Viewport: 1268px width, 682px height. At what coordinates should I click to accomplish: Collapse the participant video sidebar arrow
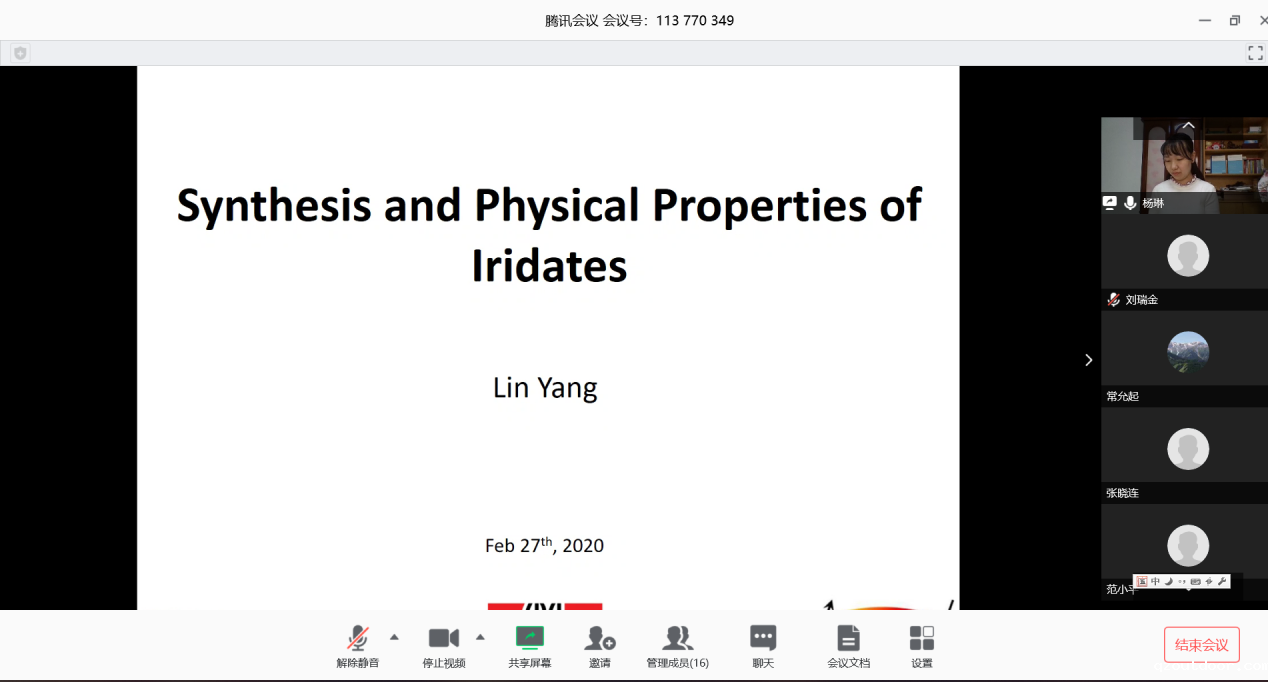[x=1089, y=360]
